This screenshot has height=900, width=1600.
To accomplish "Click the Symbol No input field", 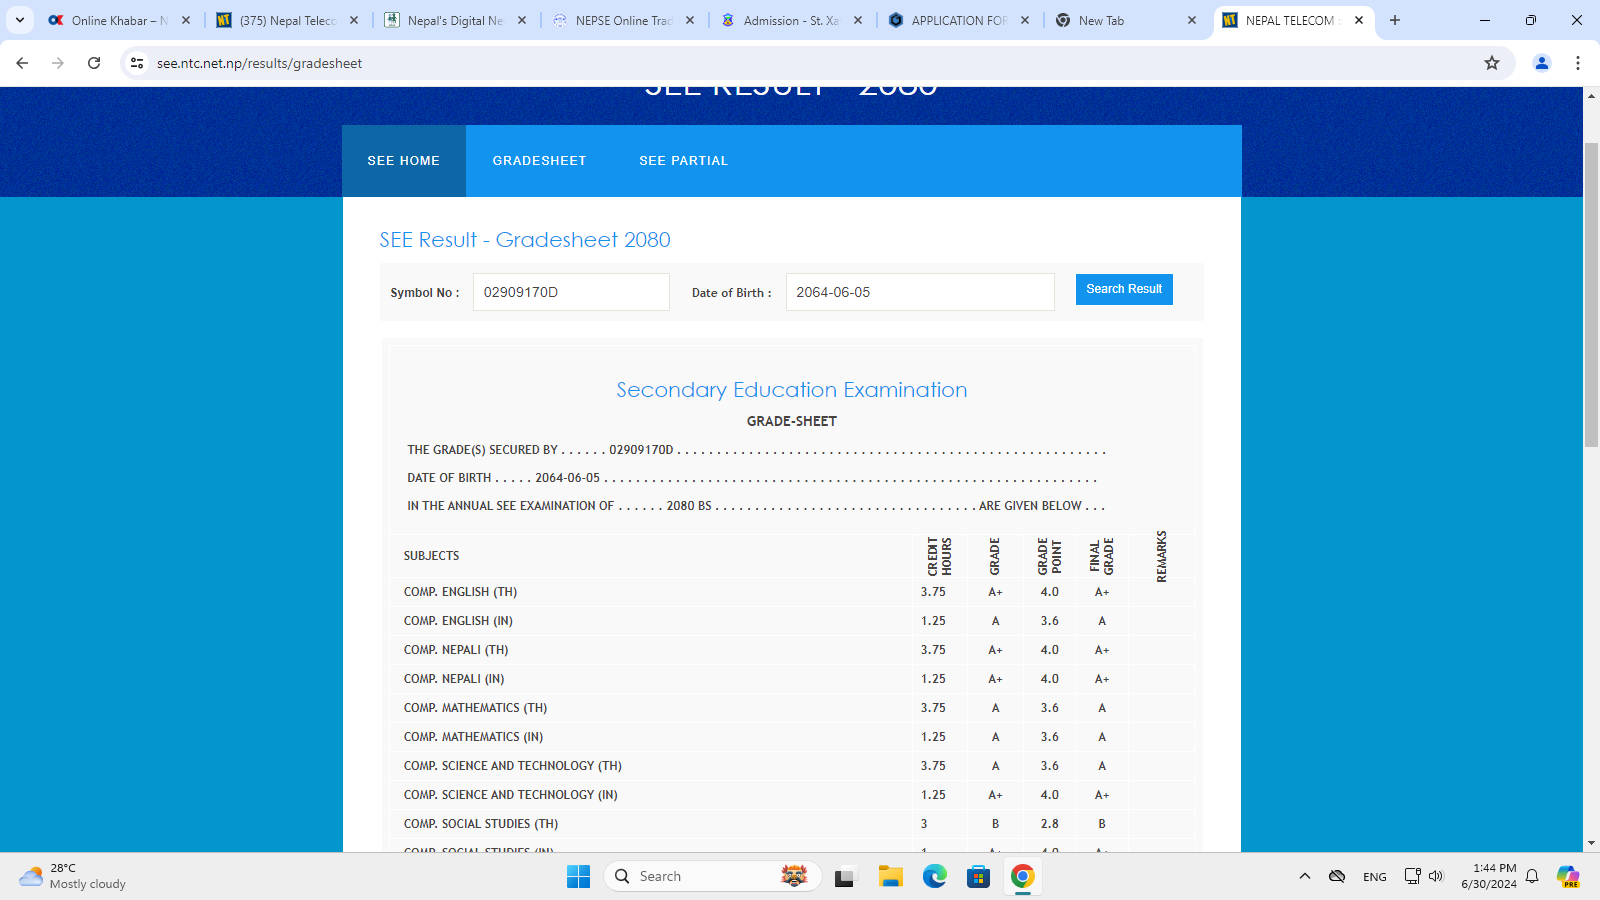I will (570, 292).
